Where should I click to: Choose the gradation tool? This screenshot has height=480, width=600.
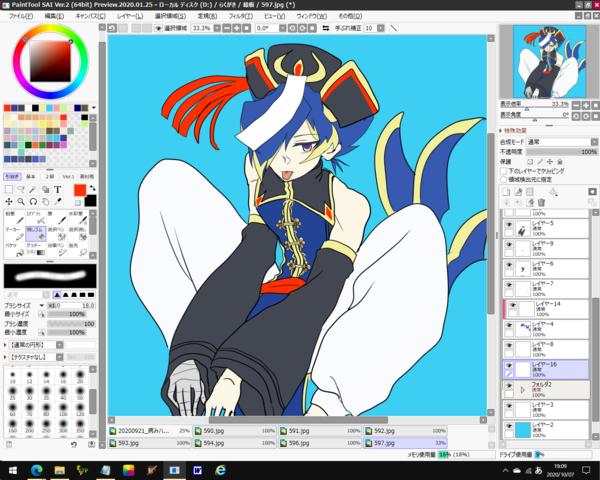pos(36,249)
